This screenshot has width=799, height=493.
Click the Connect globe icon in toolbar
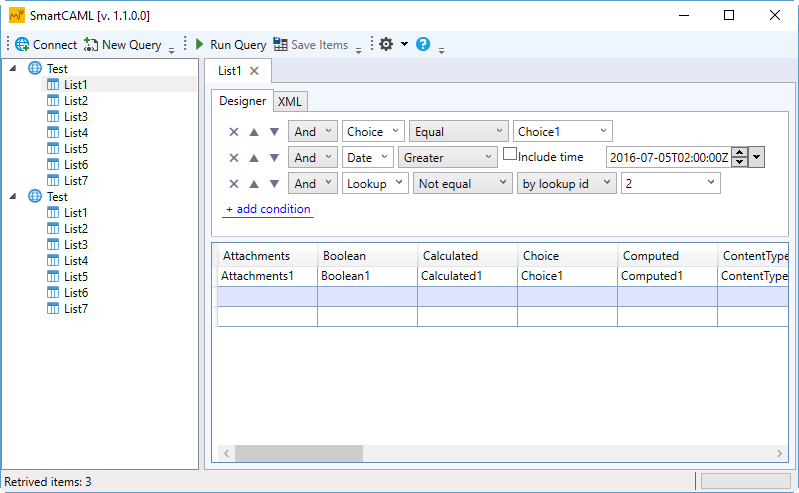click(22, 45)
